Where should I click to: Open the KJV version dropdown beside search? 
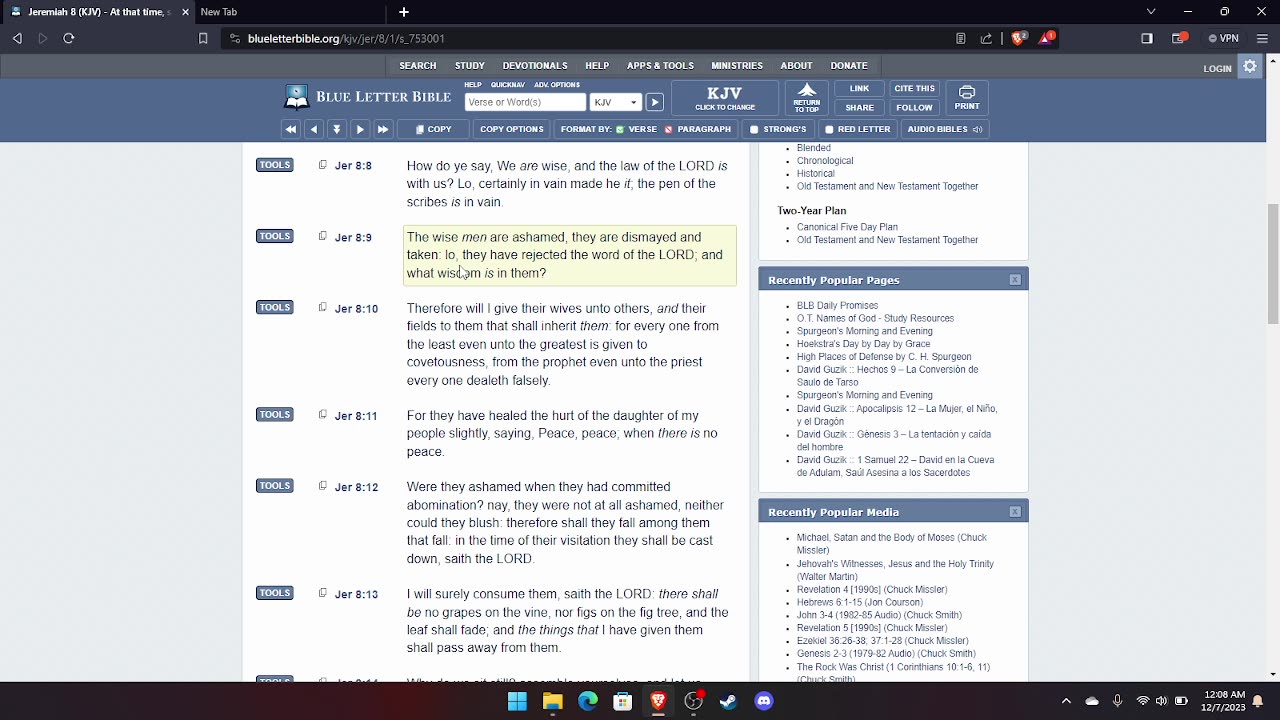coord(615,102)
